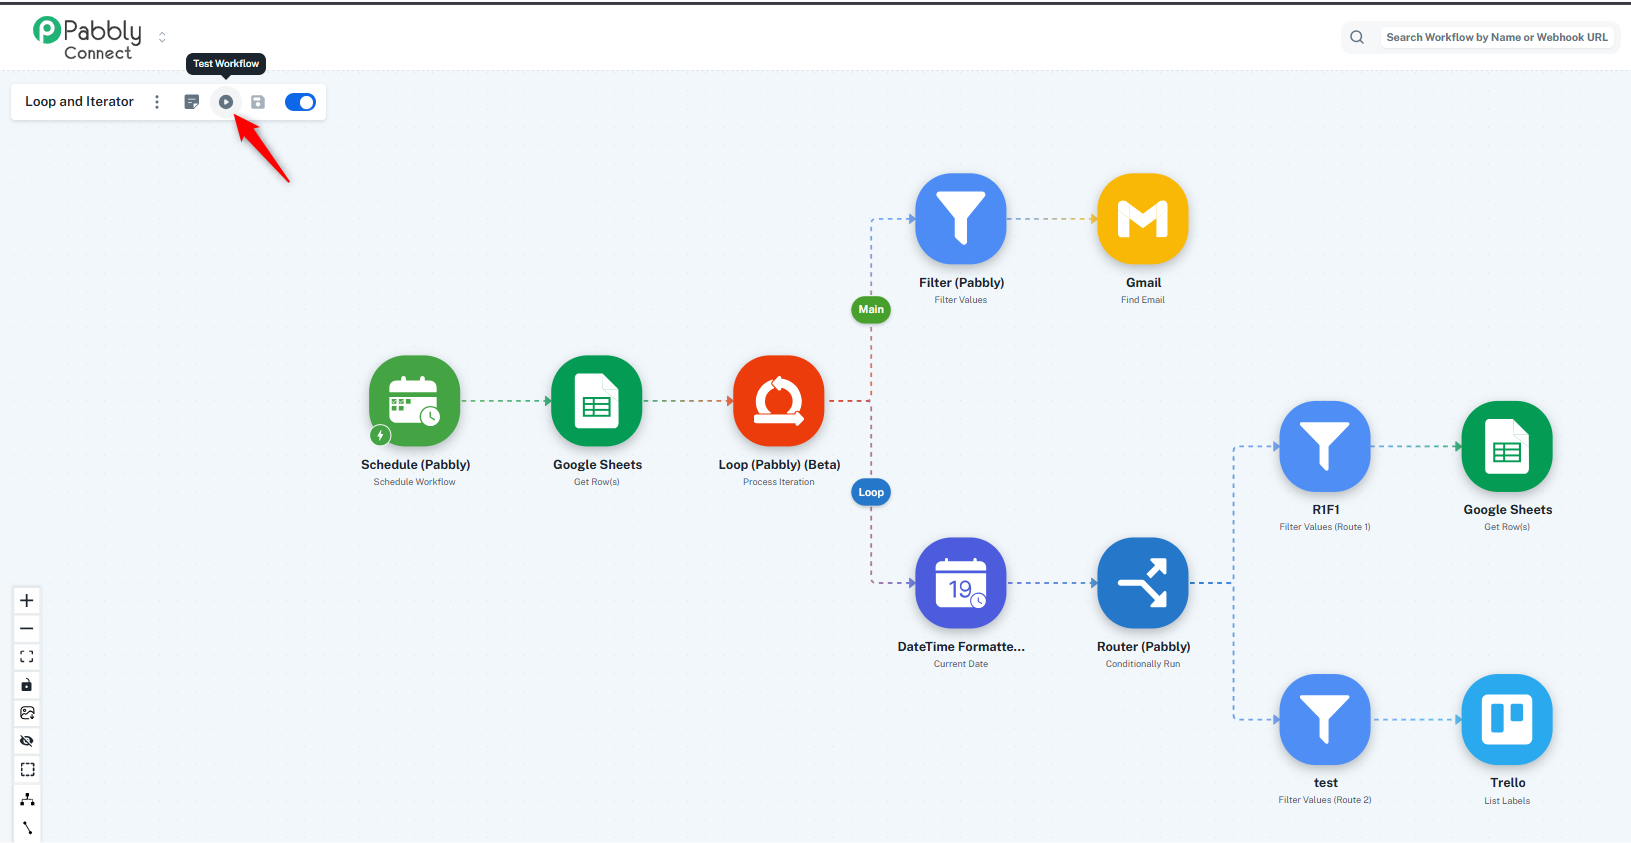Open the Router (Pabbly) node
Screen dimensions: 1631x843
1142,583
